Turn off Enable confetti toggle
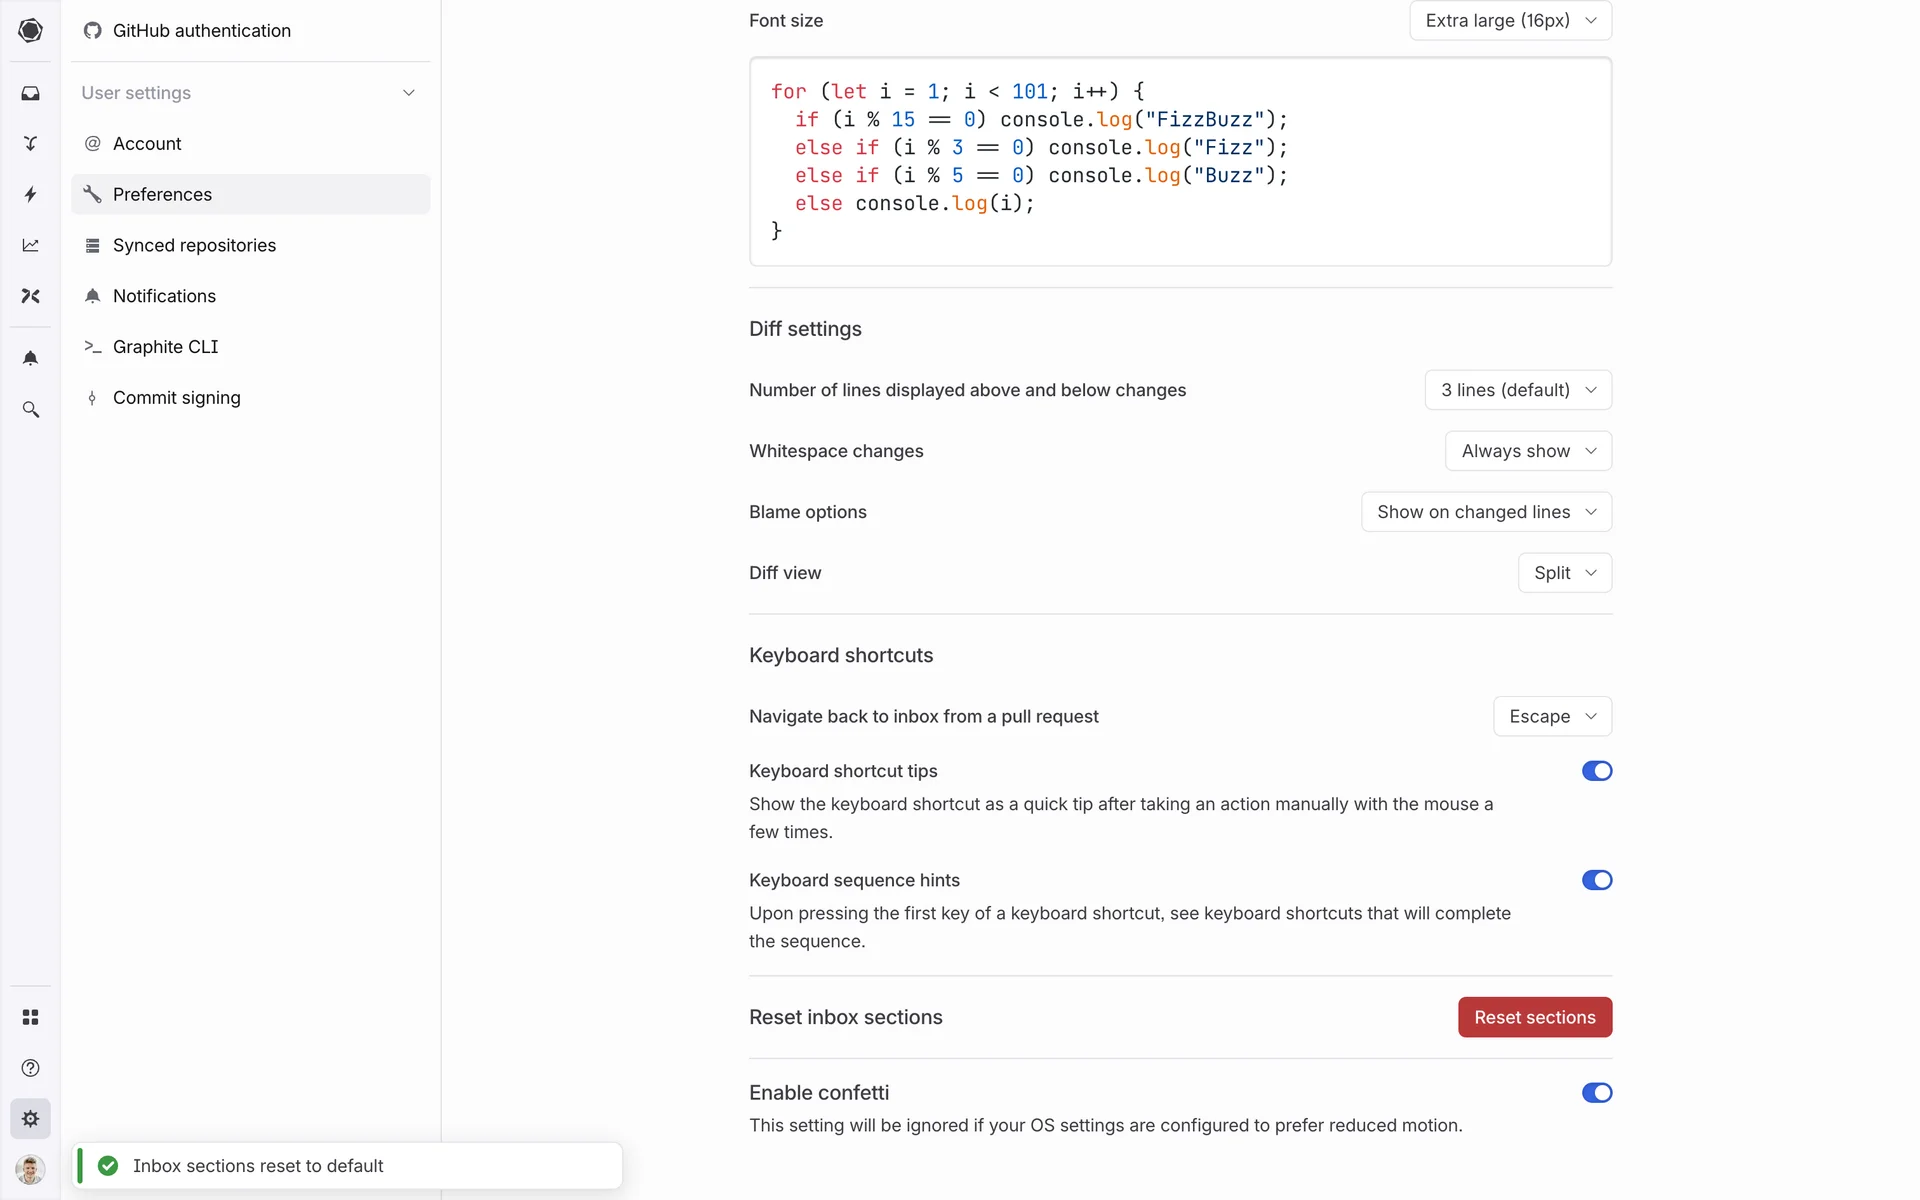Screen dimensions: 1920x1200 click(1596, 1093)
